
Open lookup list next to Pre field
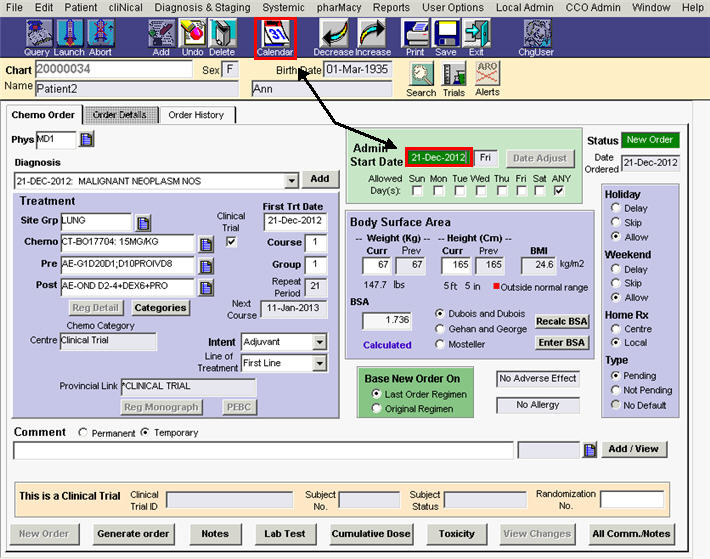tap(206, 266)
